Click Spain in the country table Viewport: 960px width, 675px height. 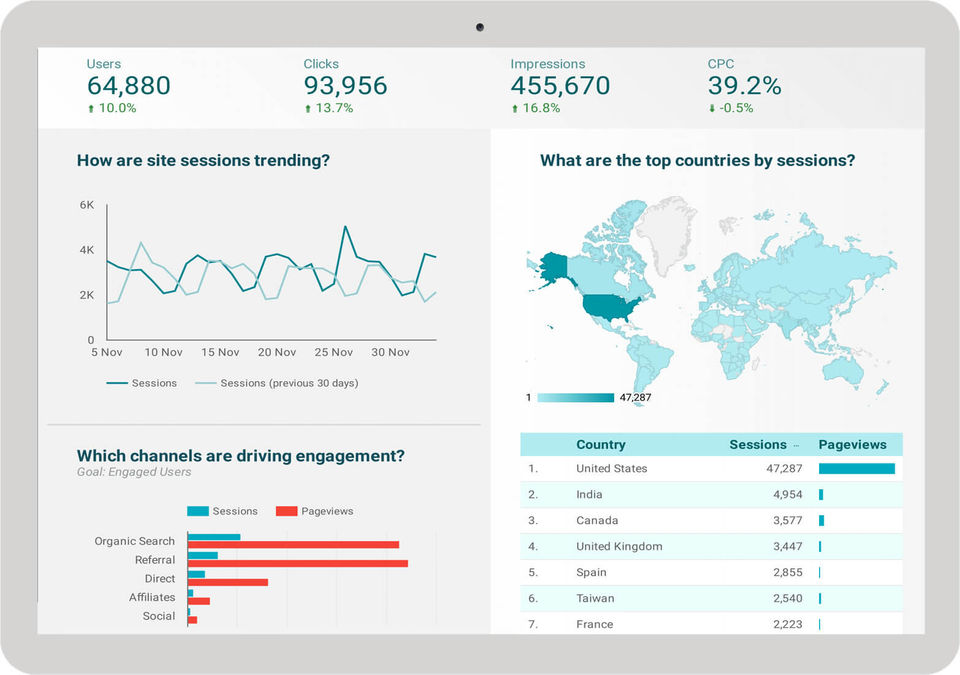(591, 572)
